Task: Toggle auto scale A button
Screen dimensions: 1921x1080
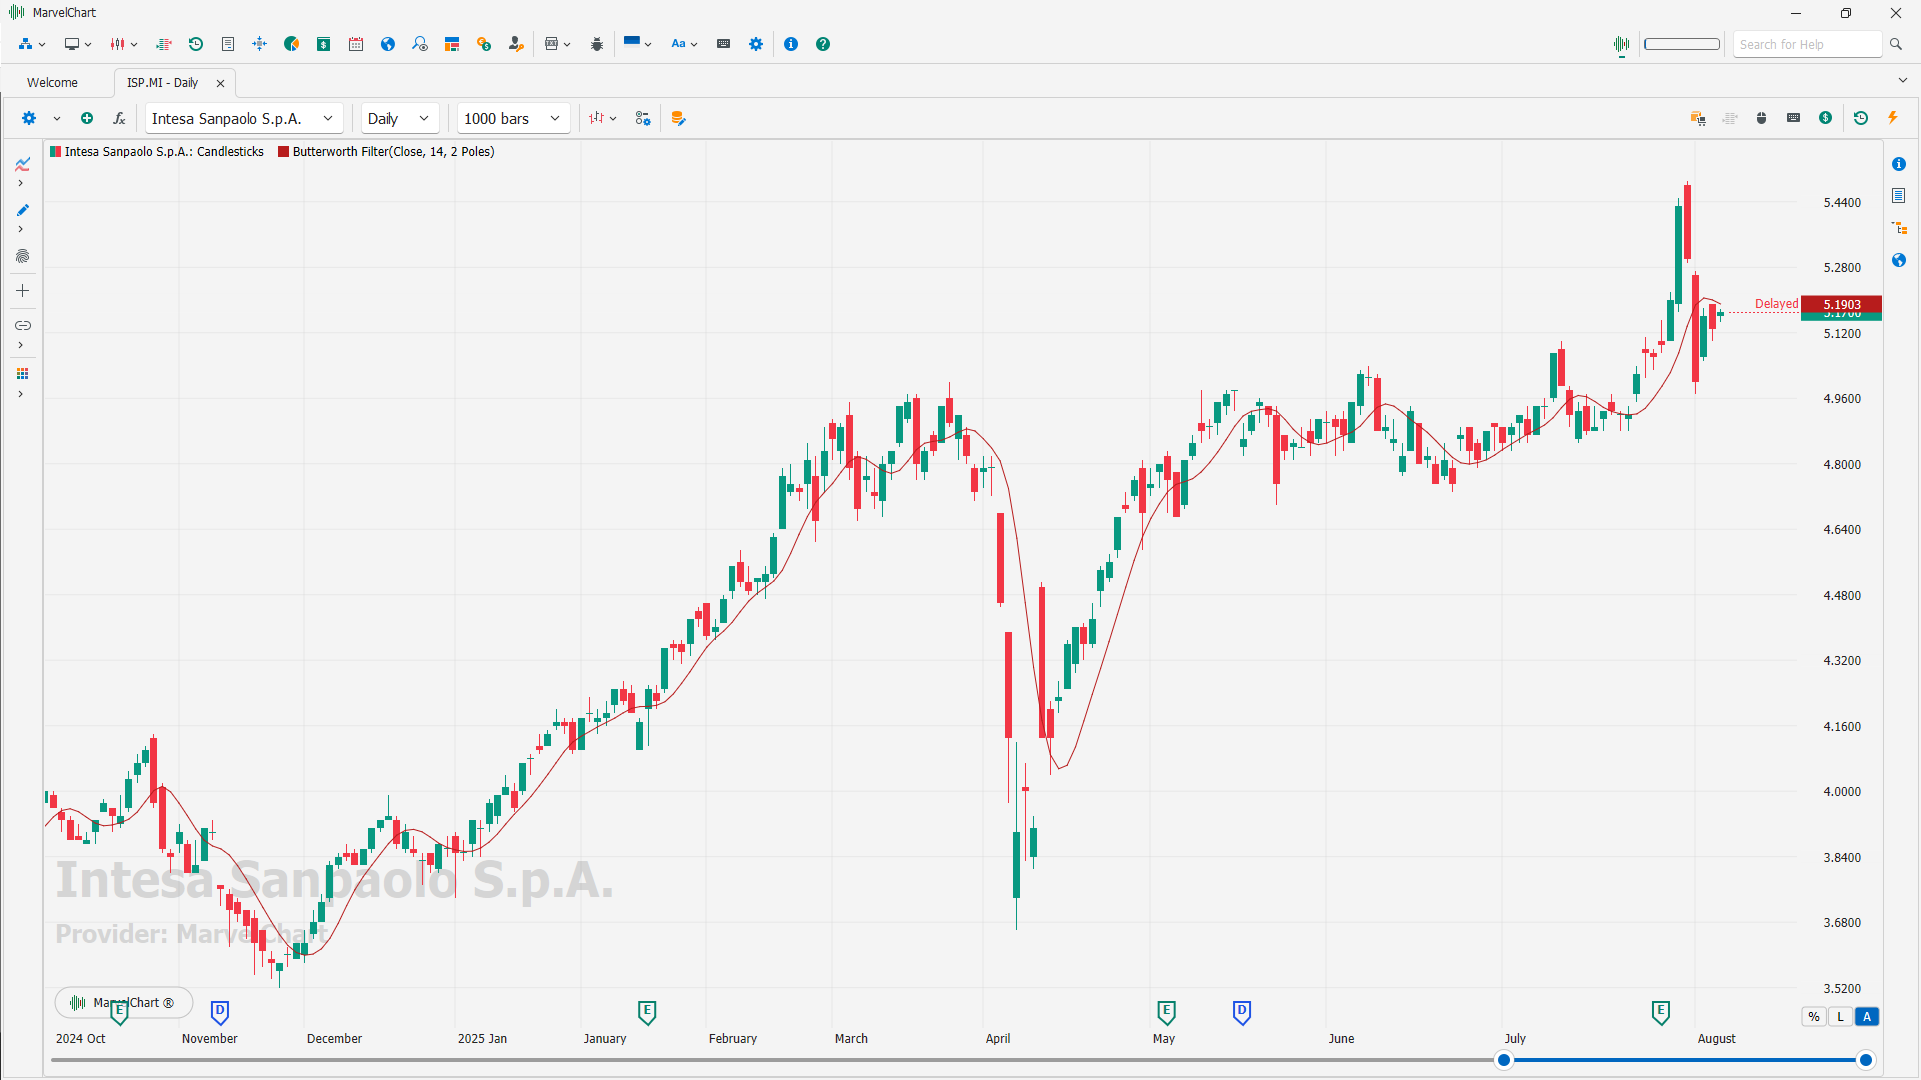Action: pos(1867,1017)
